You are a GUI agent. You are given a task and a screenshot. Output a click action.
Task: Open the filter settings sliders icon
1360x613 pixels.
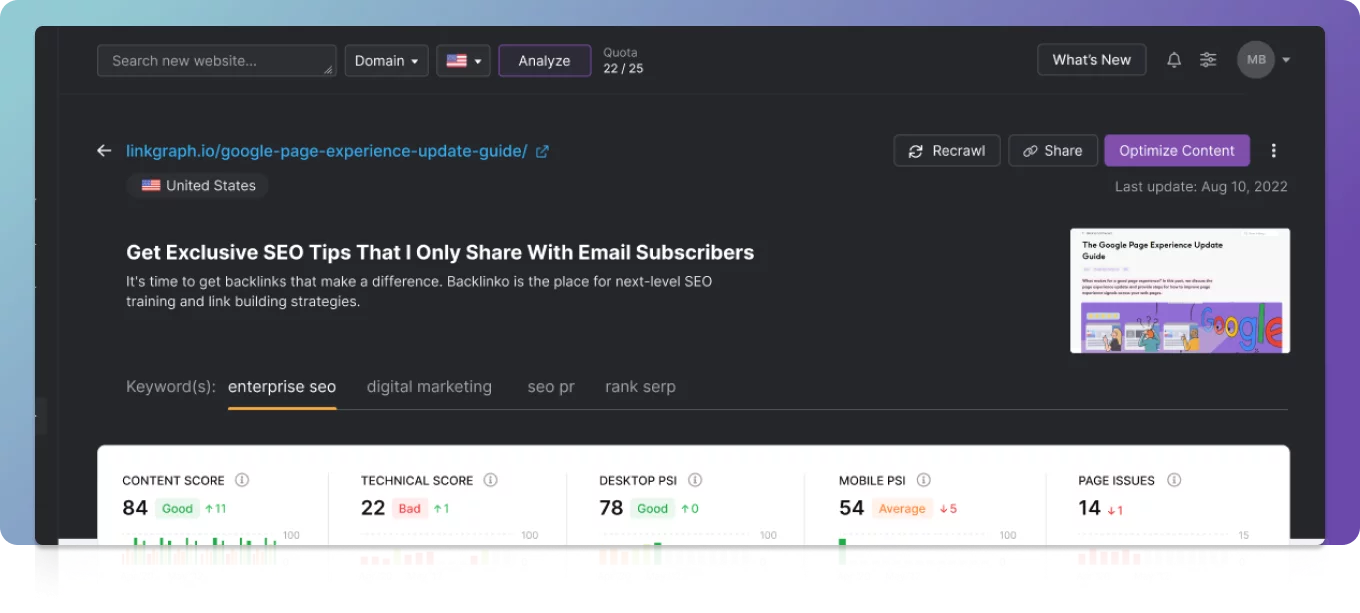tap(1208, 60)
